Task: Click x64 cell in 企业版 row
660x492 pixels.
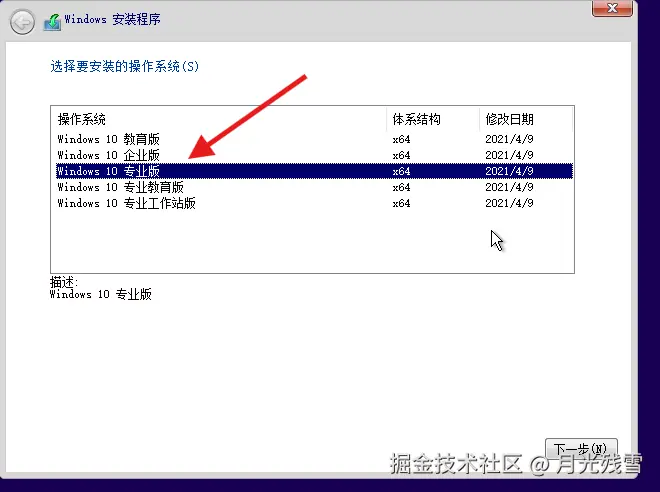Action: 401,155
